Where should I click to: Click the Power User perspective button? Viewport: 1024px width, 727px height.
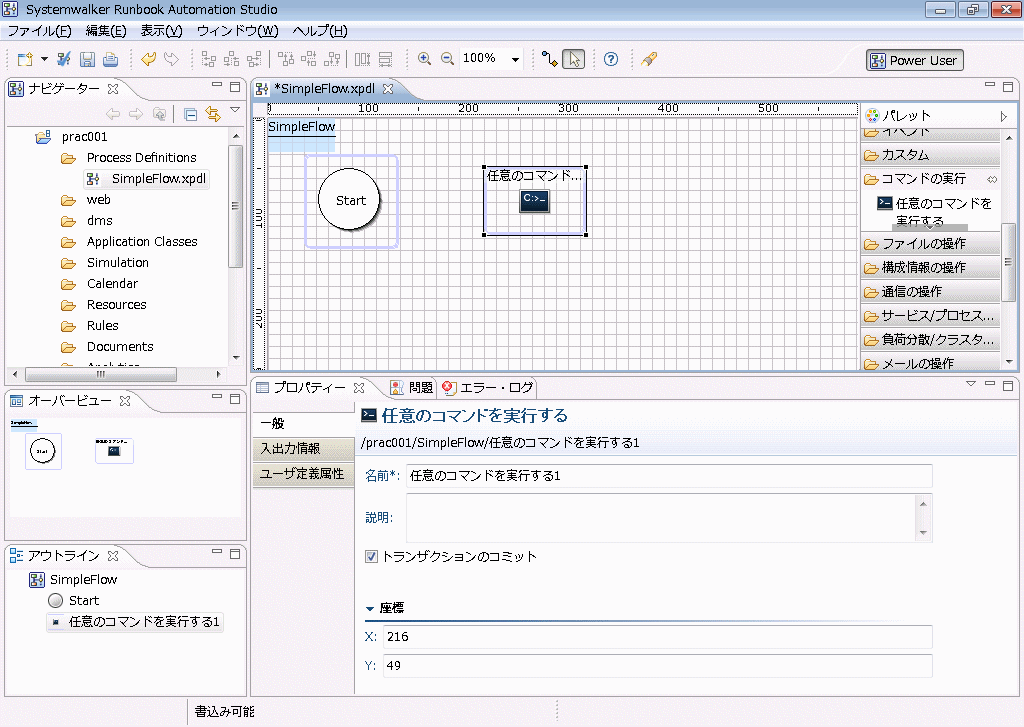(x=915, y=61)
